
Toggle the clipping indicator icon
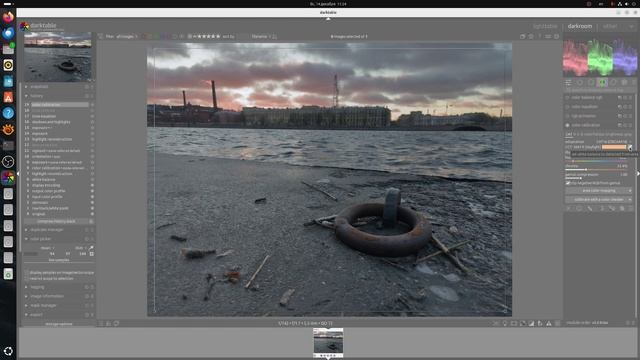point(531,323)
